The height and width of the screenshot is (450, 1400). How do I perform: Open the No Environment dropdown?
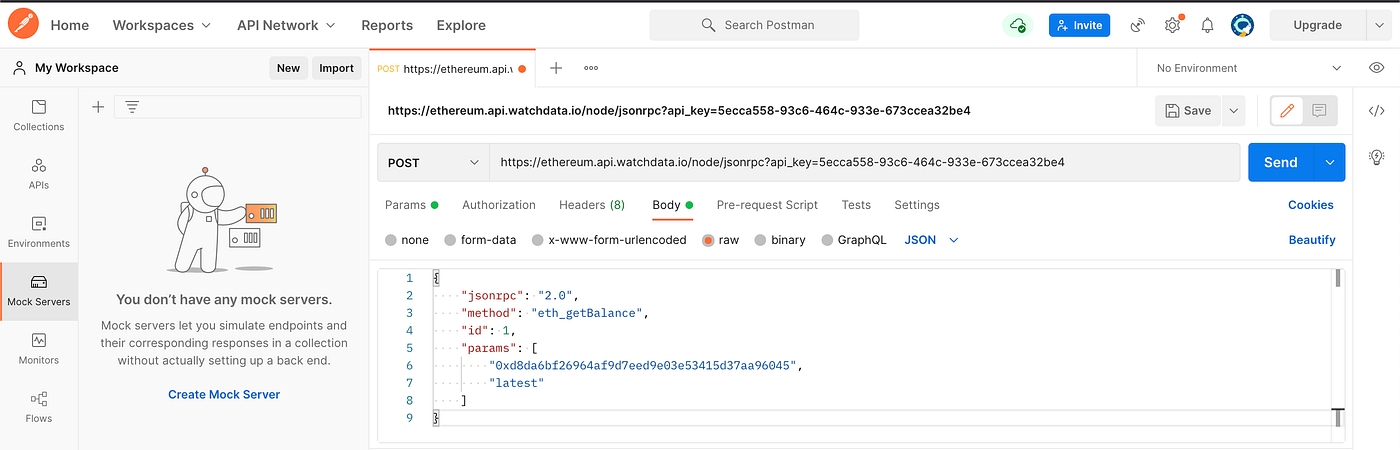coord(1248,68)
